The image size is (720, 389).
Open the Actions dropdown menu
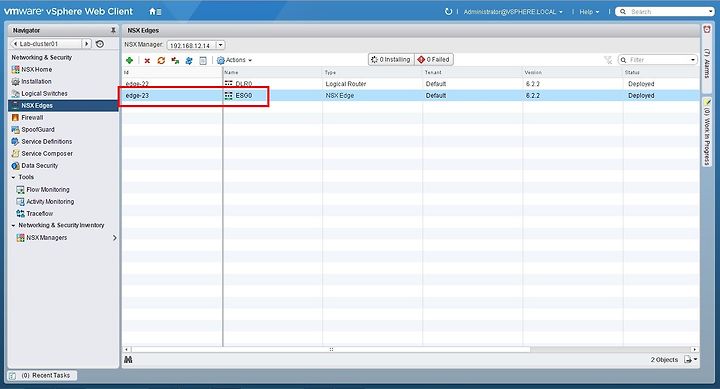[x=234, y=60]
